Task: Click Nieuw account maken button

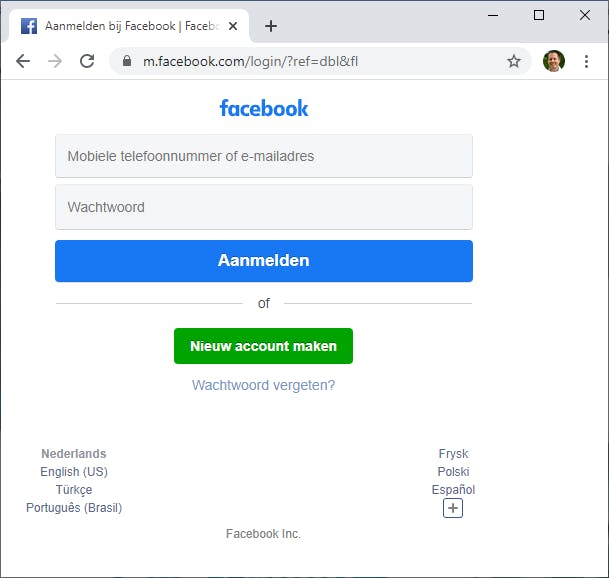Action: pos(263,346)
